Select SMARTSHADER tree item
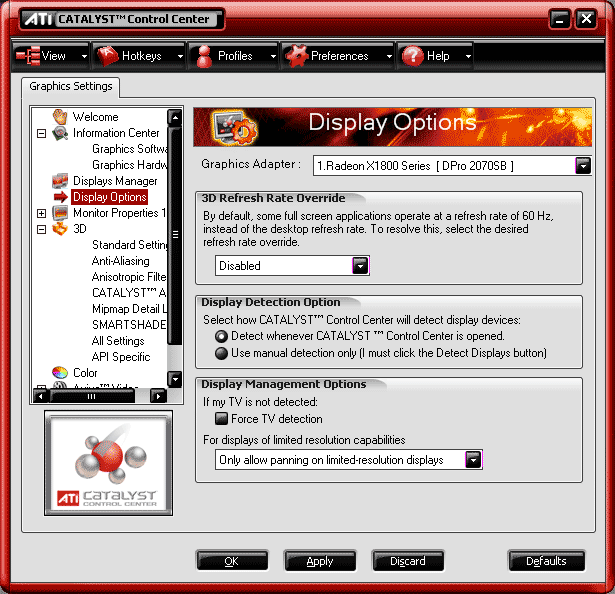Image resolution: width=615 pixels, height=594 pixels. coord(129,325)
